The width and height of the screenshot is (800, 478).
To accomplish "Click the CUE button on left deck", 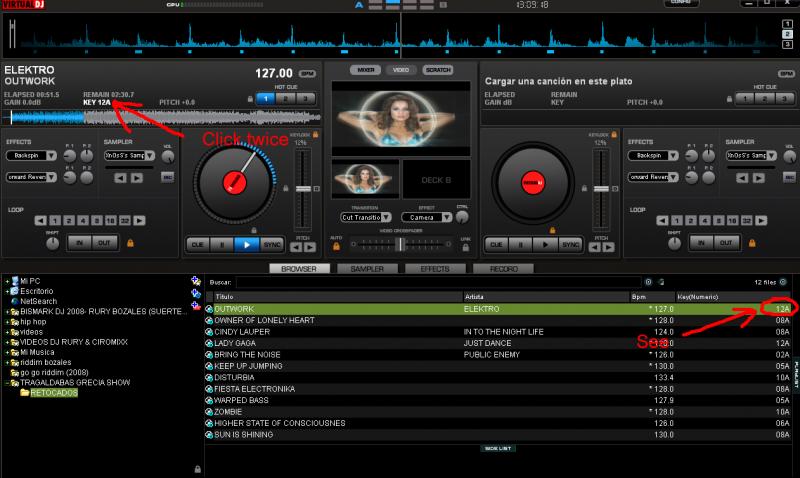I will click(x=197, y=245).
